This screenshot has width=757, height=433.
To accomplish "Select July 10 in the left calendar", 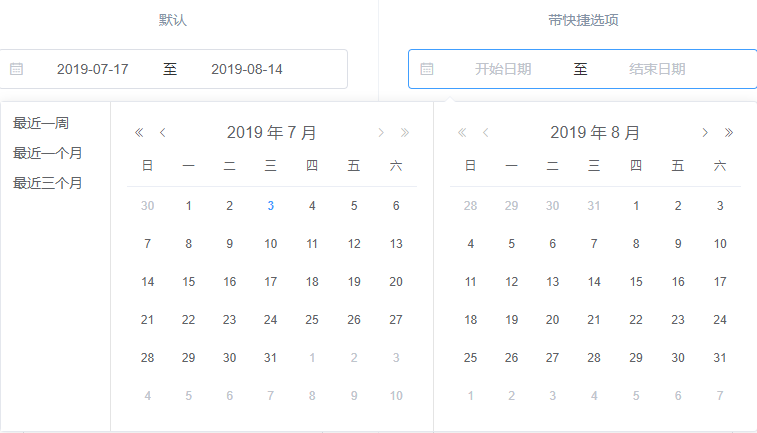I will click(x=271, y=244).
